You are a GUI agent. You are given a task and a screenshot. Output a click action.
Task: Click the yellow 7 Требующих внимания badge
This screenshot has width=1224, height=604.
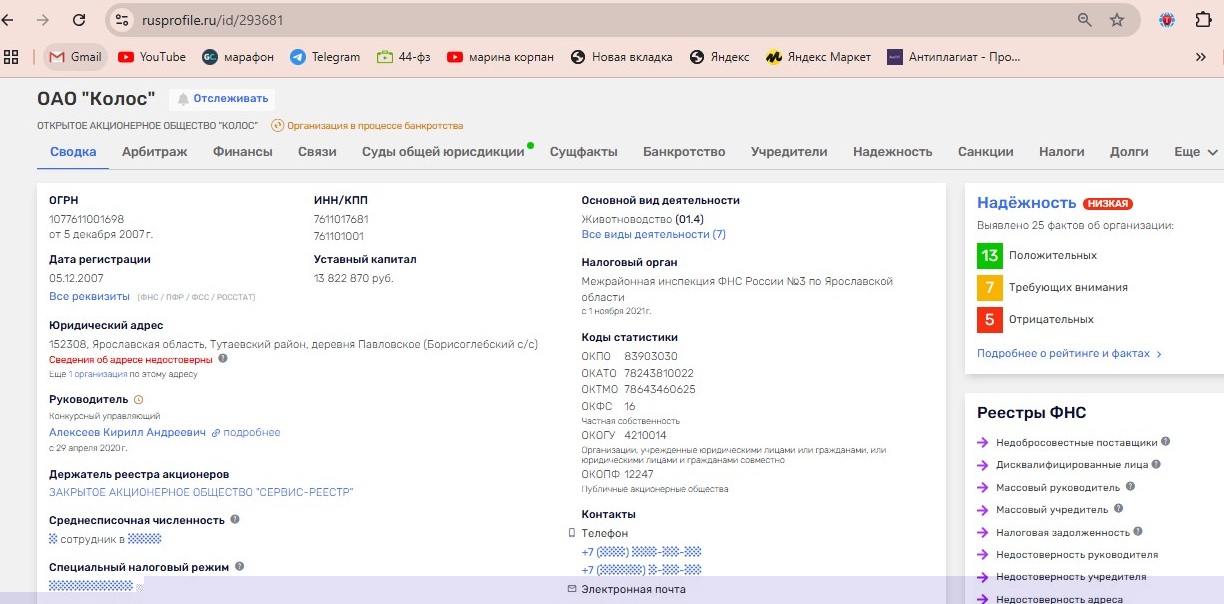[990, 288]
